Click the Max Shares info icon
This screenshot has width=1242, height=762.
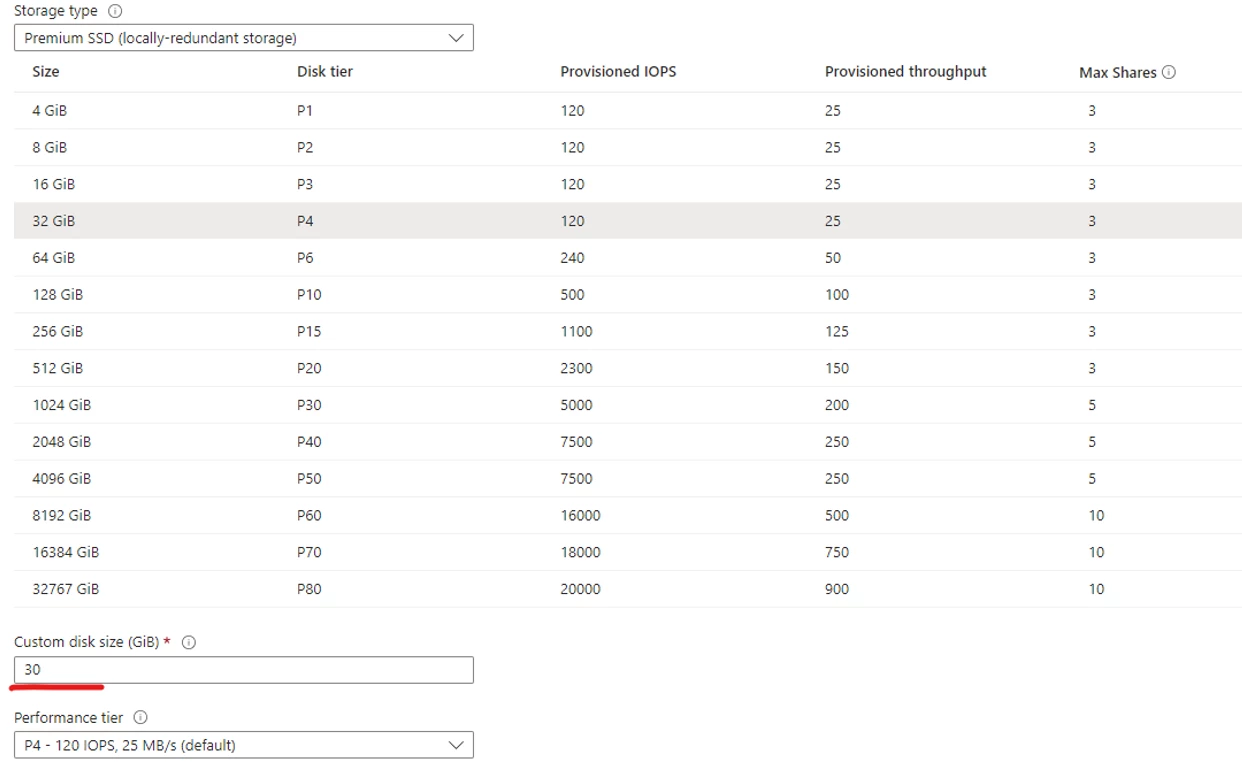coord(1169,73)
